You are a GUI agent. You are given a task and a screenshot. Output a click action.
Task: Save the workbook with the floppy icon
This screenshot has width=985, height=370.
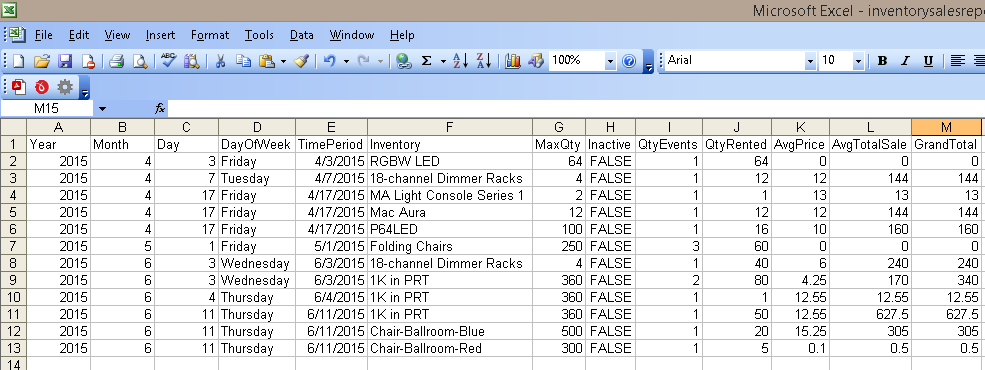[x=65, y=61]
